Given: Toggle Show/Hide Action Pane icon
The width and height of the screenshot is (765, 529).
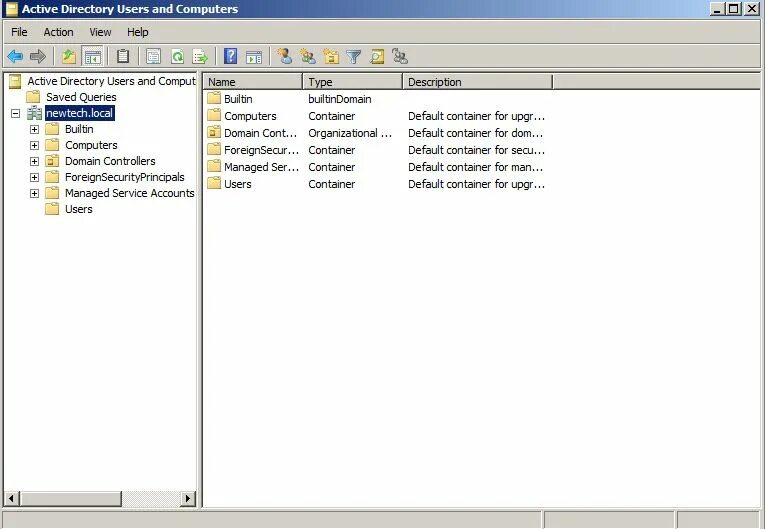Looking at the screenshot, I should 254,57.
